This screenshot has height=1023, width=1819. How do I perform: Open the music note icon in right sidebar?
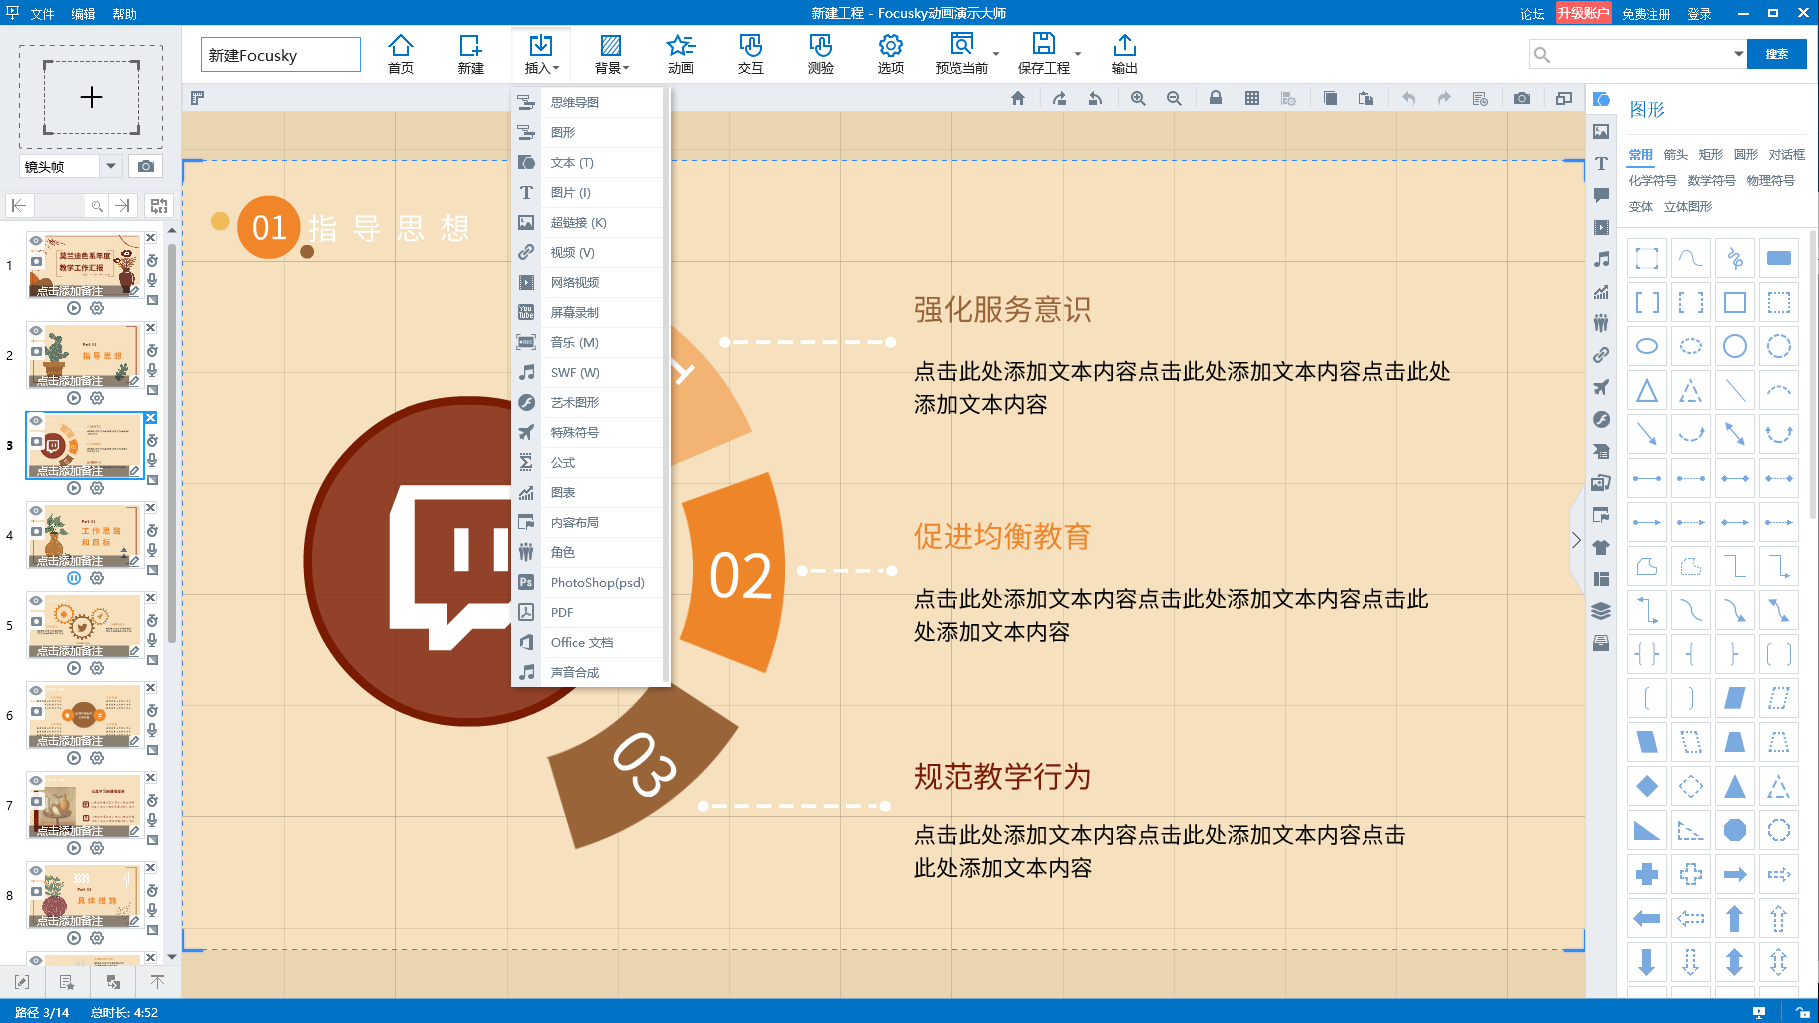click(1601, 259)
